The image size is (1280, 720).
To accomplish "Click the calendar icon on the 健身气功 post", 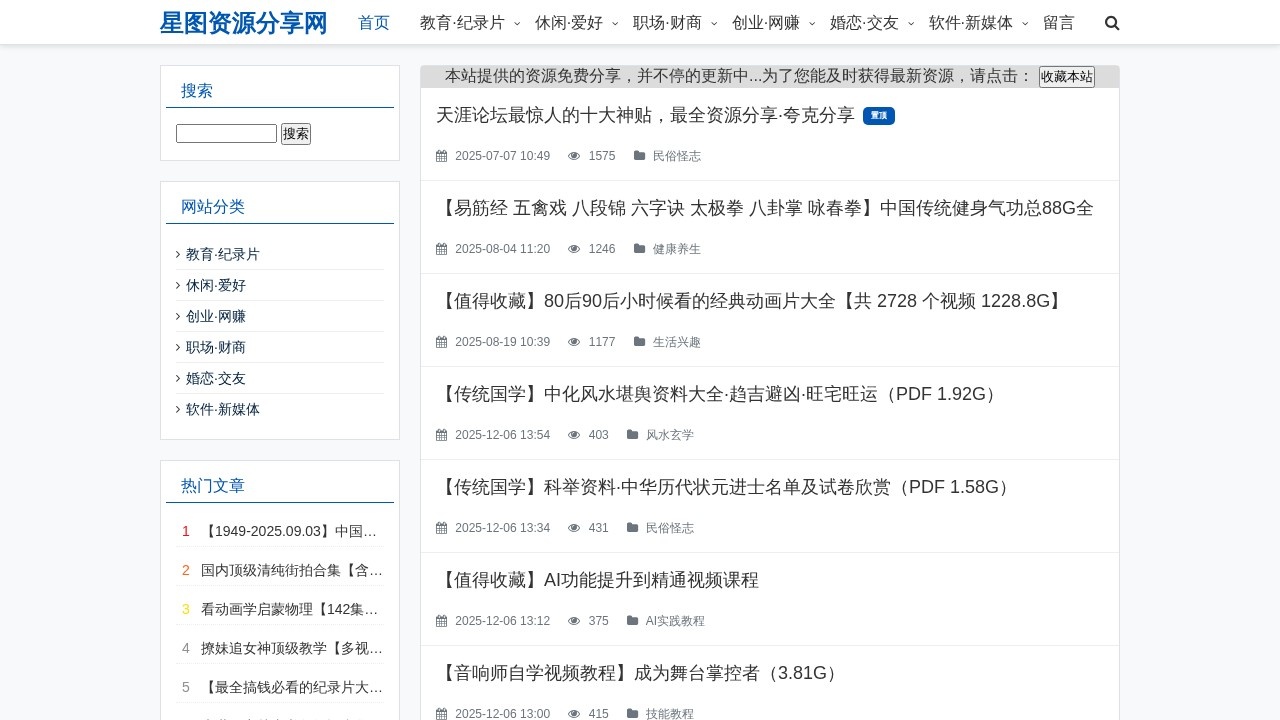I will pos(441,249).
